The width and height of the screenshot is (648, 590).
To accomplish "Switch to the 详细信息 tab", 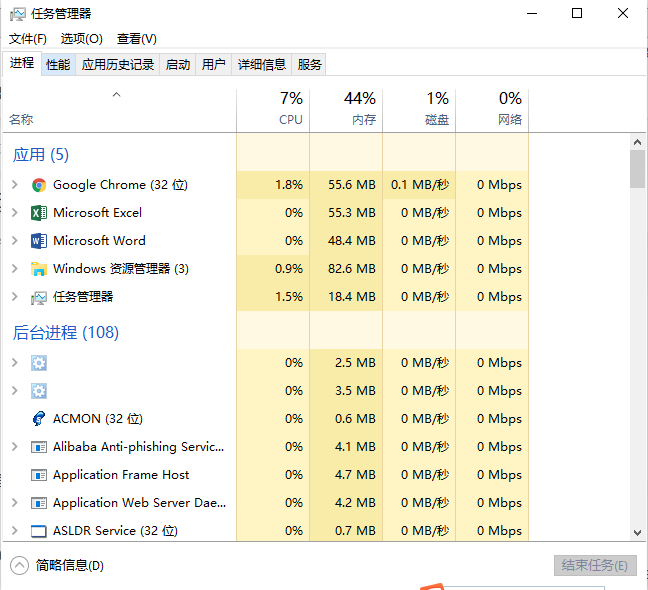I will (262, 64).
